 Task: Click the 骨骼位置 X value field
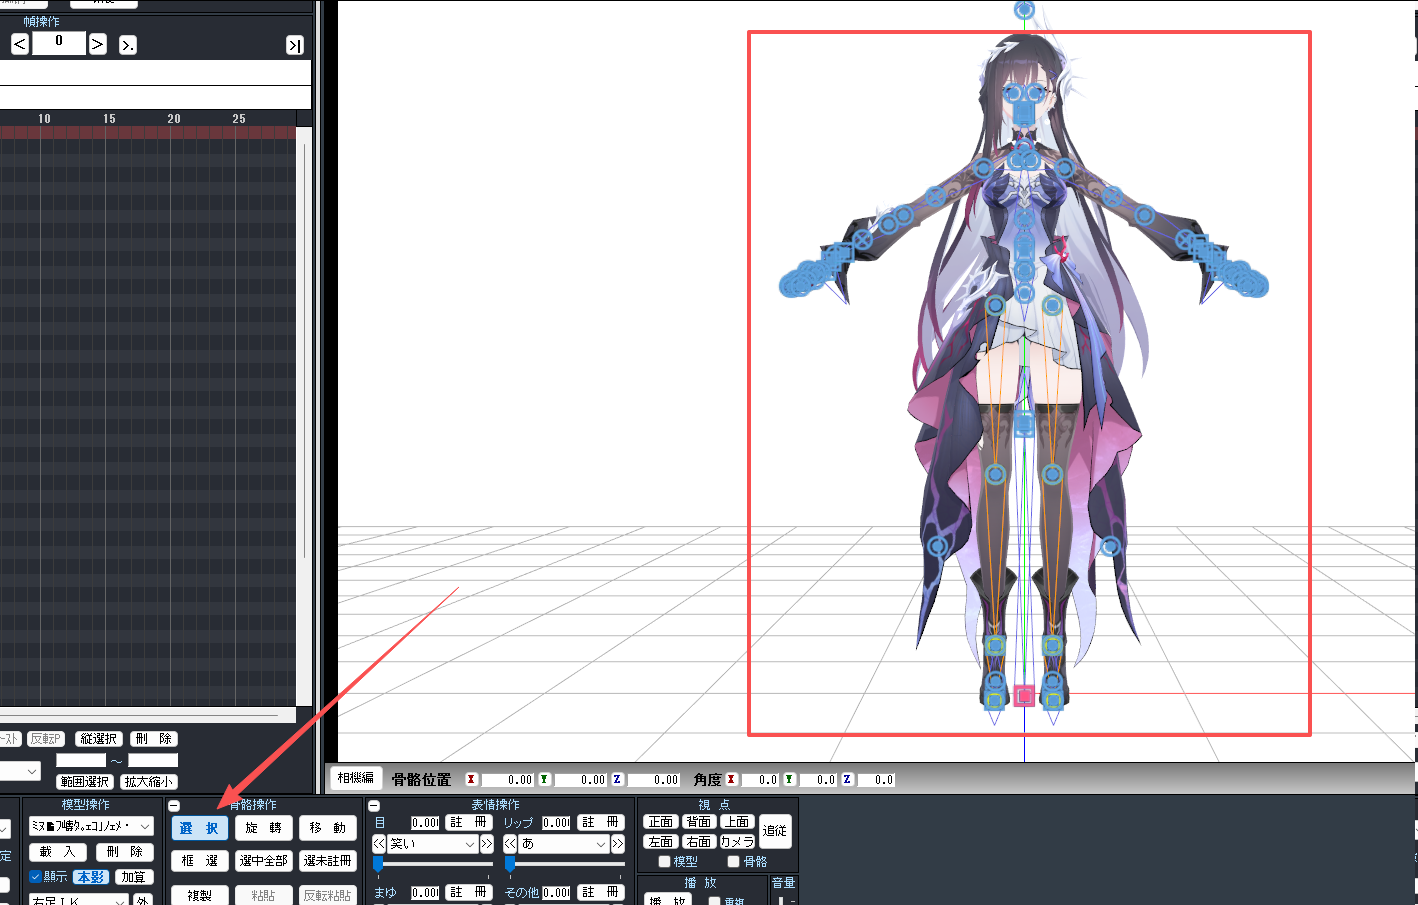point(507,780)
